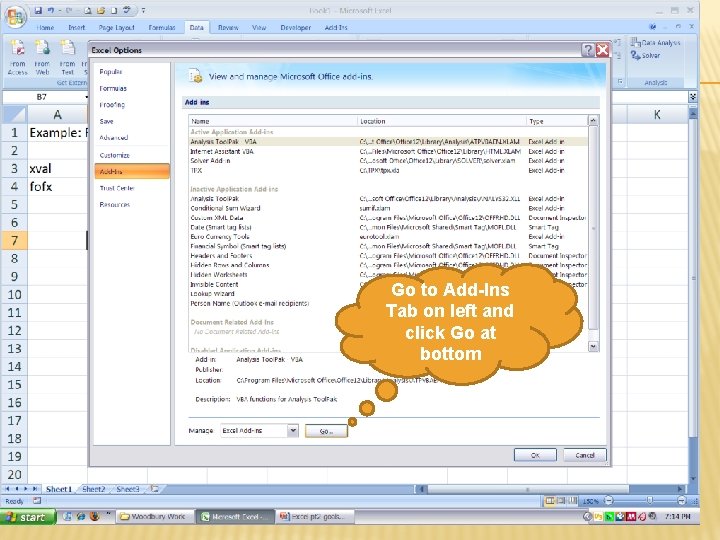
Task: Select Resources category in Excel Options
Action: 131,204
